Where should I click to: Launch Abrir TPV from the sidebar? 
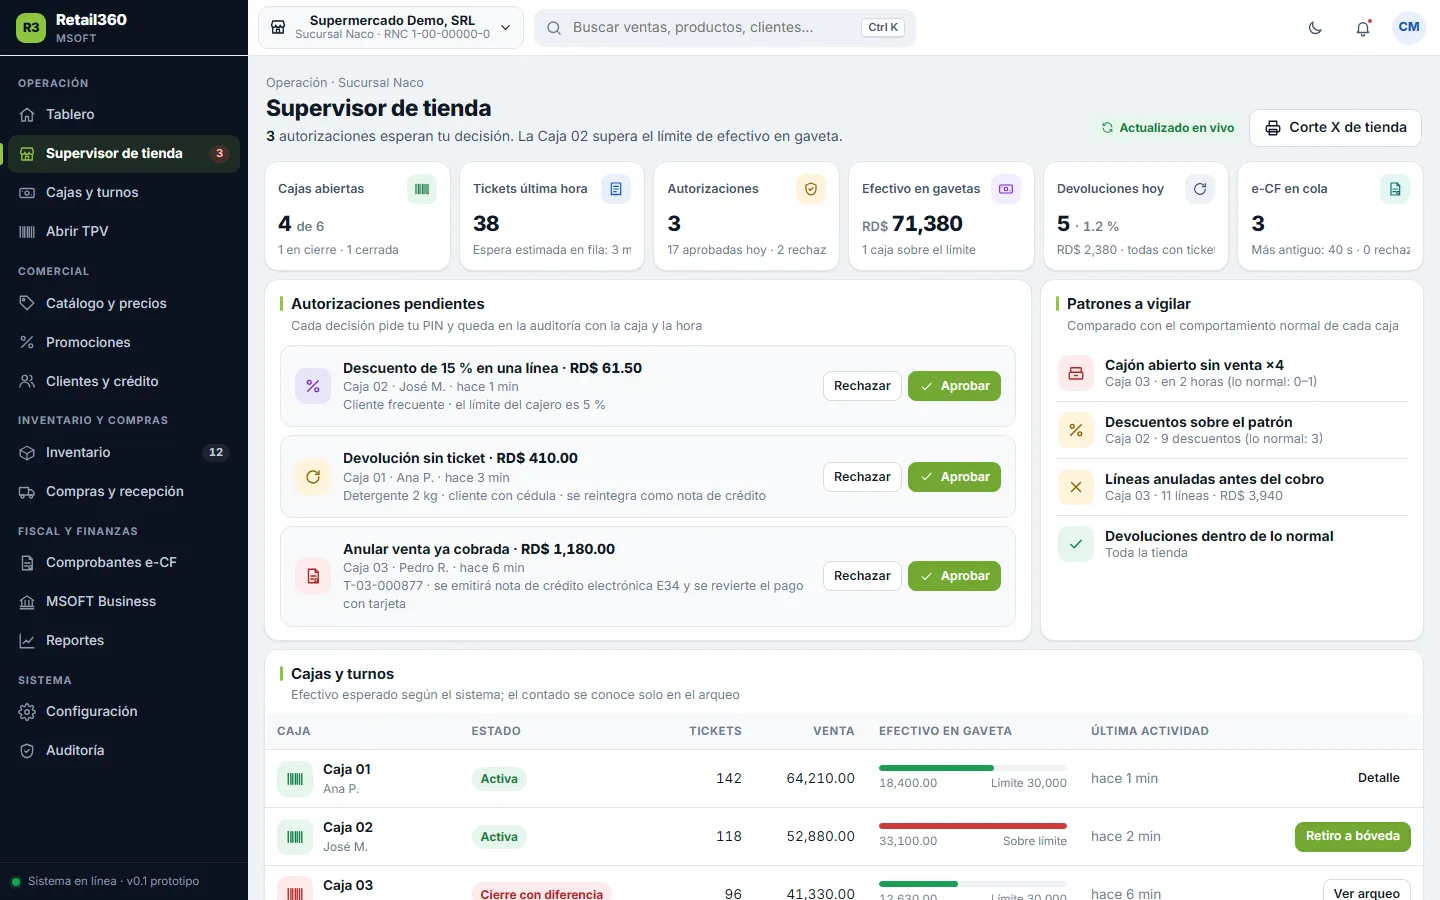(124, 231)
